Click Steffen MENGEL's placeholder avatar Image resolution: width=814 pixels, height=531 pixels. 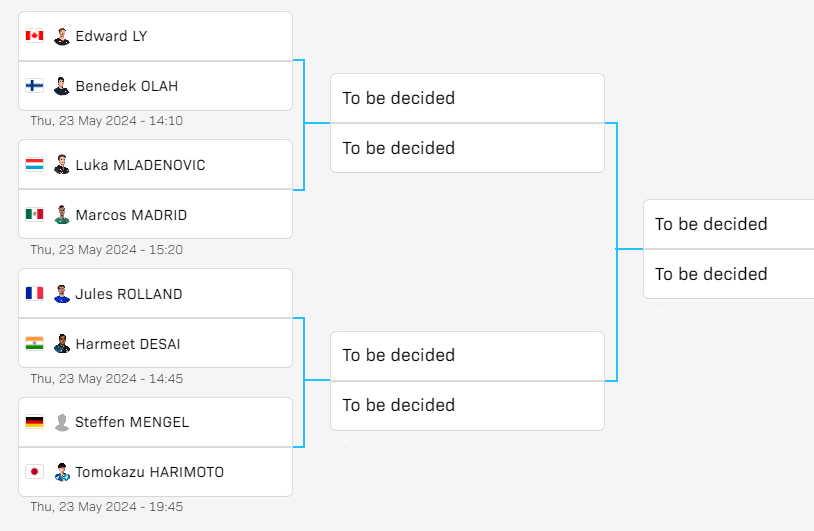62,422
